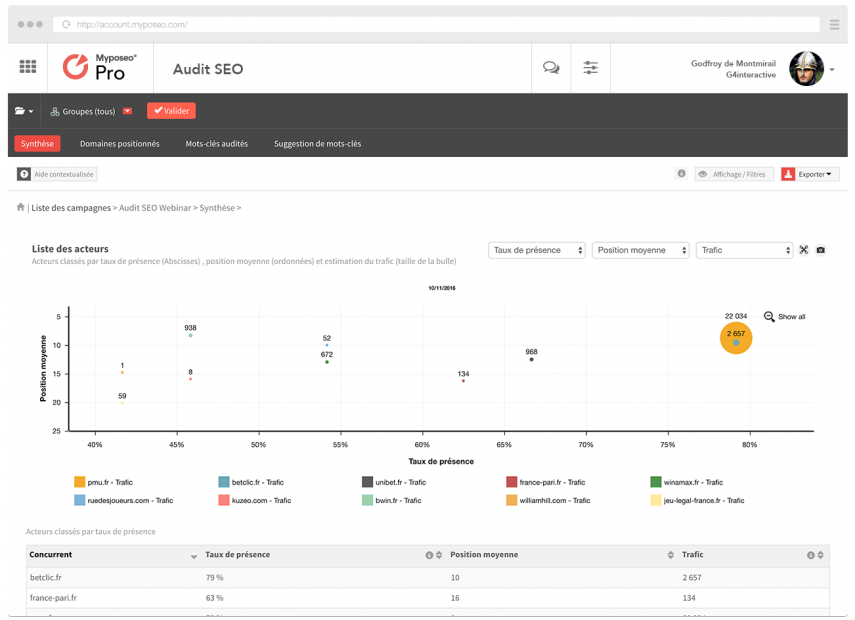The image size is (855, 620).
Task: Switch to Domaines positionnés tab
Action: pyautogui.click(x=120, y=144)
